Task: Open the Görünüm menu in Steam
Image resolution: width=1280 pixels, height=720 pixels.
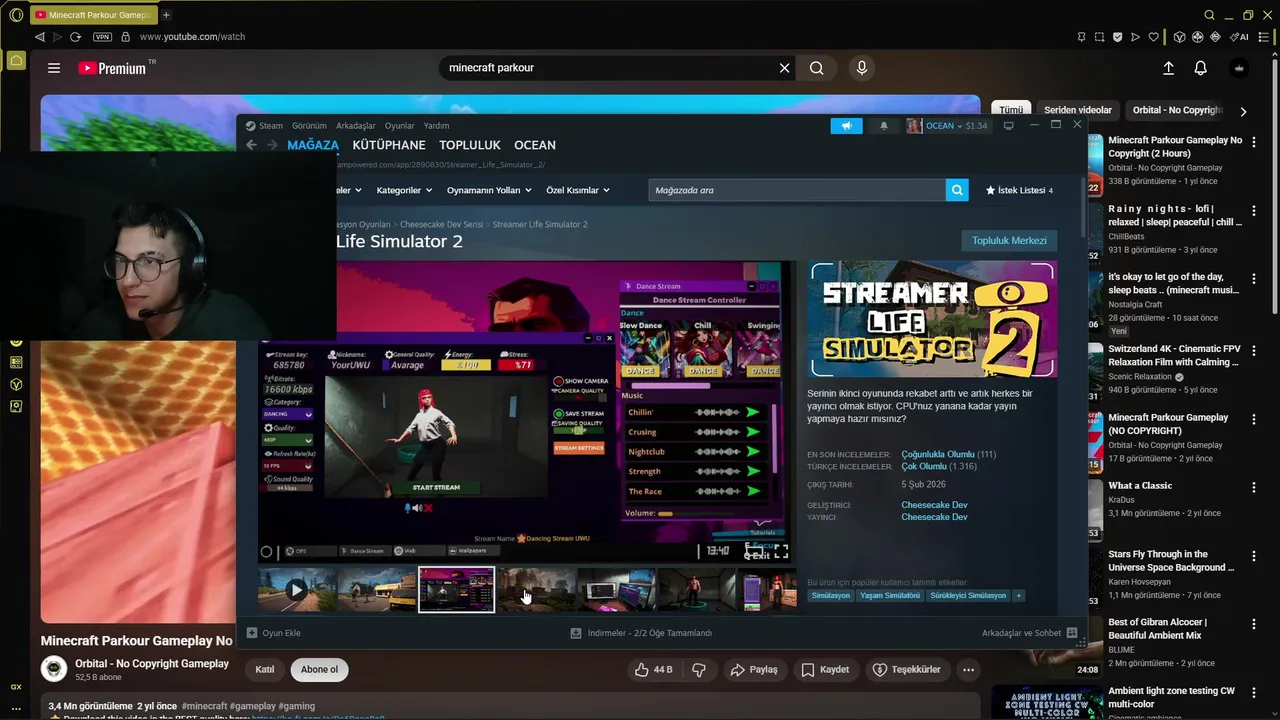Action: point(309,126)
